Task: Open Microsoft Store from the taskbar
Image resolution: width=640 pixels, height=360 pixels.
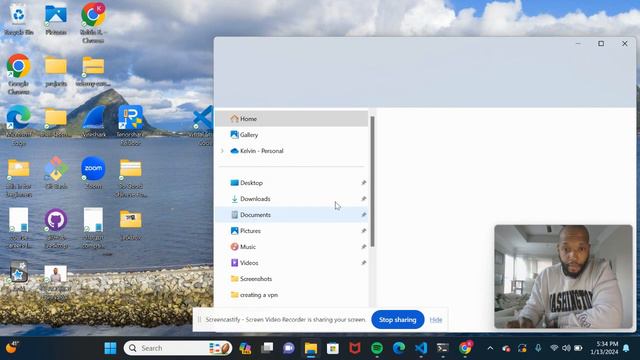Action: pos(333,348)
